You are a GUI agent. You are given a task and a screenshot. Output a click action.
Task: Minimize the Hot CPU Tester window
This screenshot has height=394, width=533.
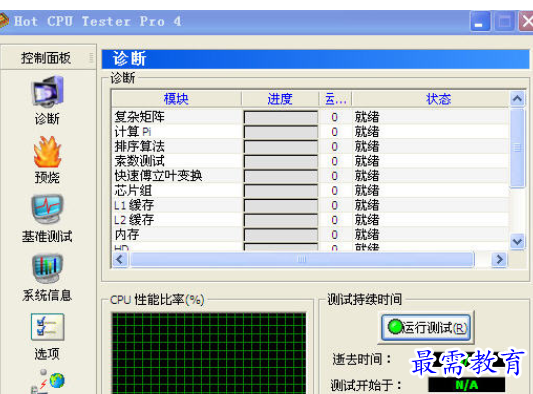[x=480, y=21]
